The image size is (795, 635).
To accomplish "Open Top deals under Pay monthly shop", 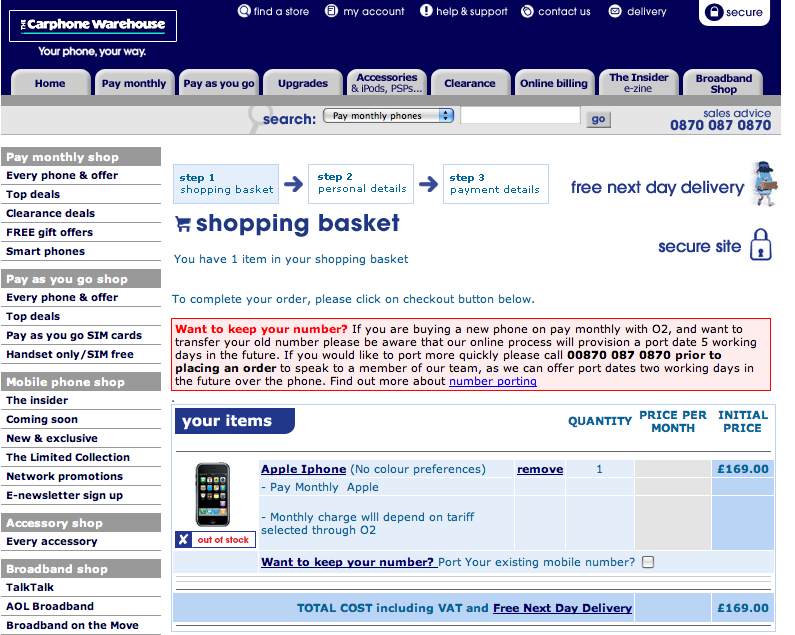I will pyautogui.click(x=33, y=194).
